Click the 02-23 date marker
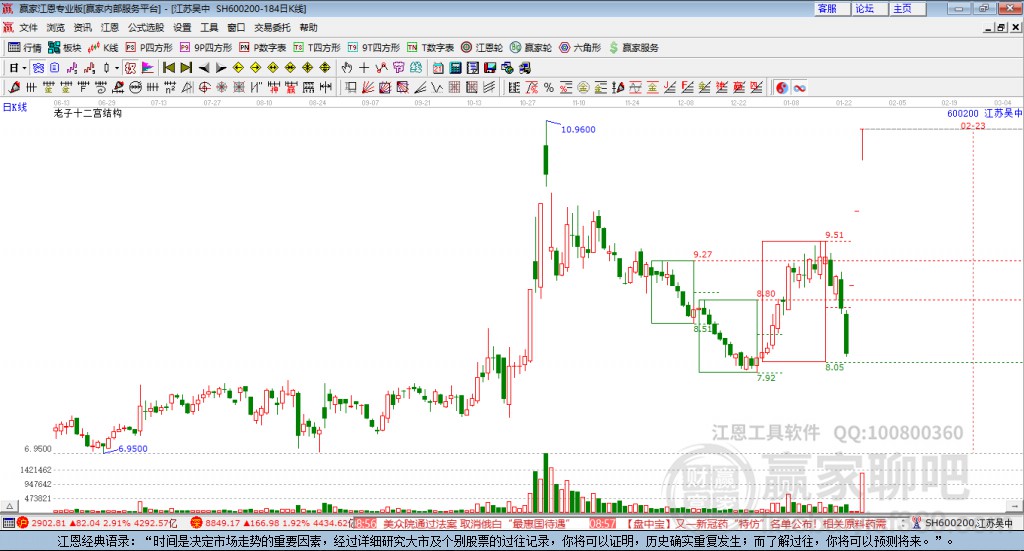This screenshot has height=551, width=1024. (x=973, y=125)
